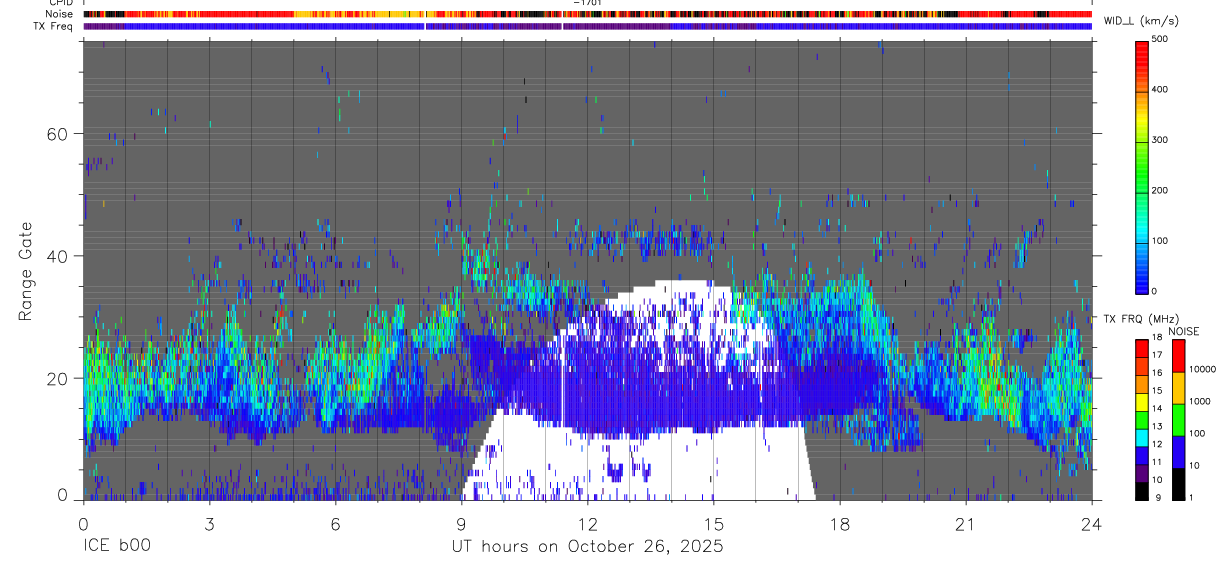1228x567 pixels.
Task: Click the '11' MHz tick on the TX FRQ legend
Action: tap(1159, 462)
